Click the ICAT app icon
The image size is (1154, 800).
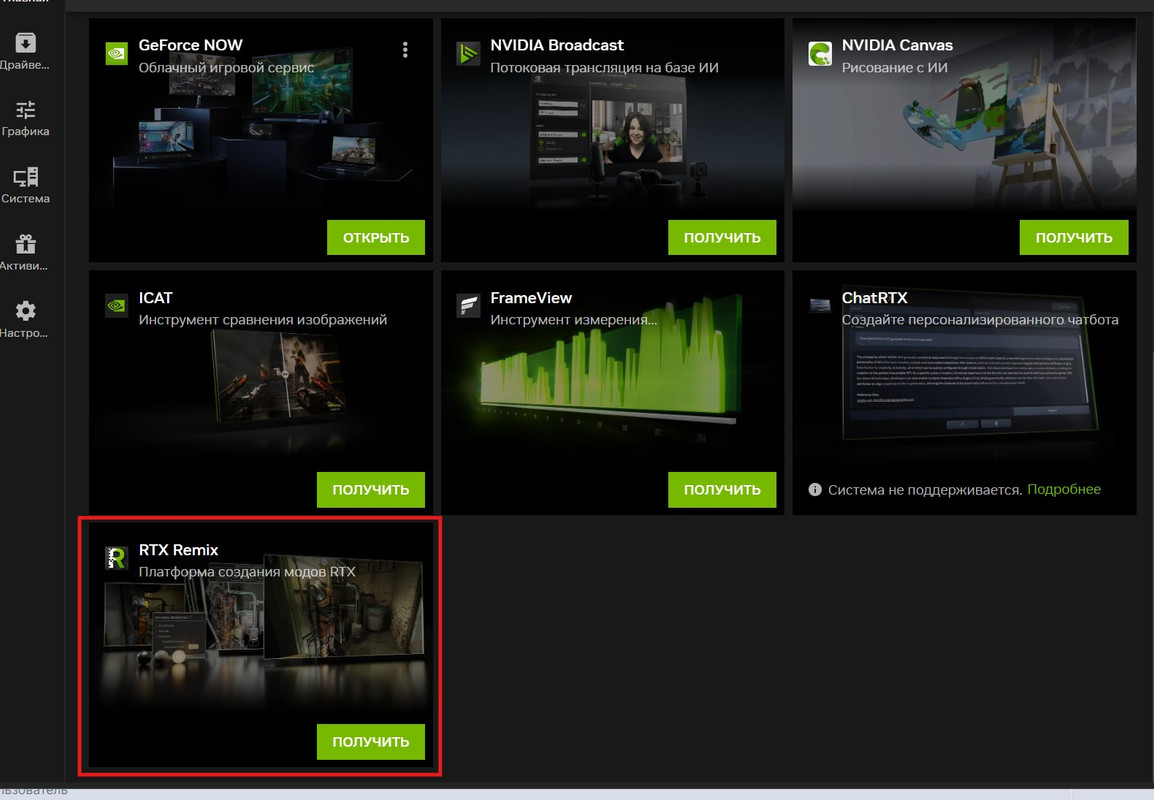(x=116, y=305)
